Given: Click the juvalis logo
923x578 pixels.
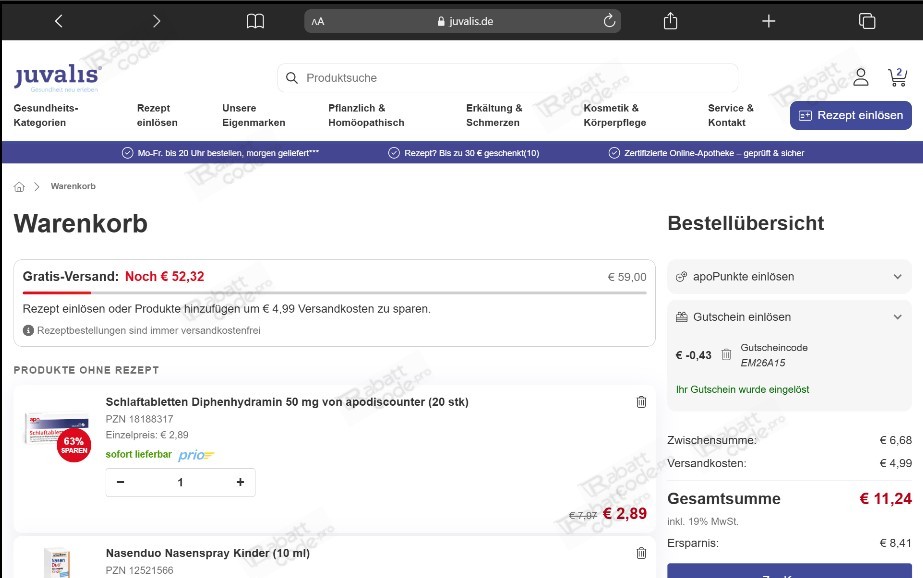Looking at the screenshot, I should click(57, 77).
